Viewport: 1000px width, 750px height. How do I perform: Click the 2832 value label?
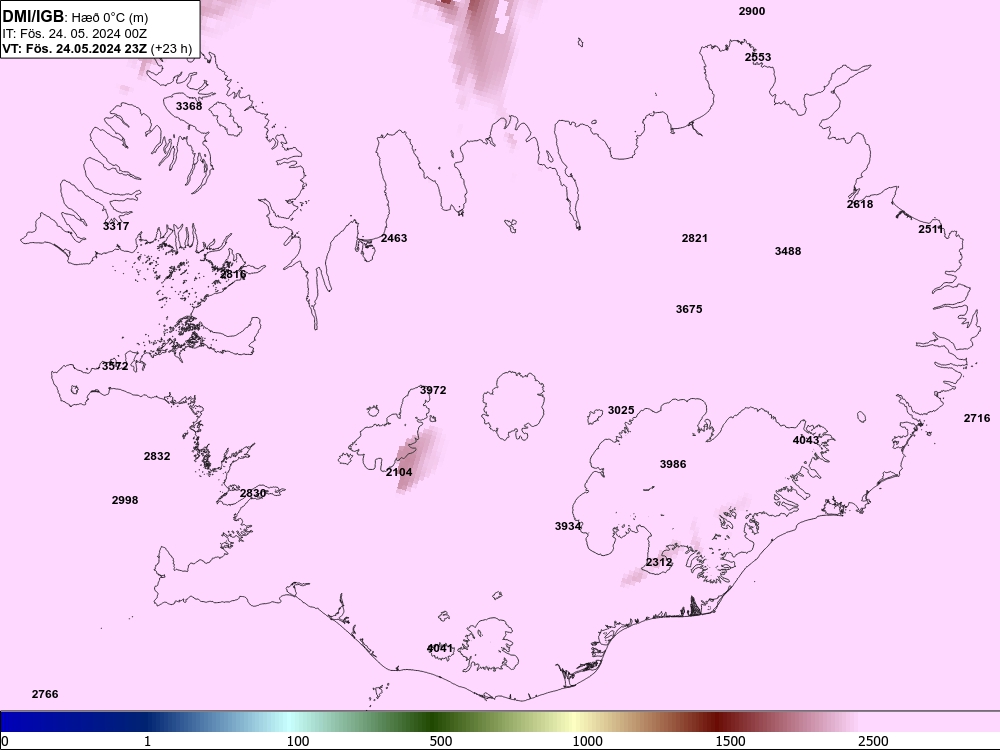coord(157,456)
